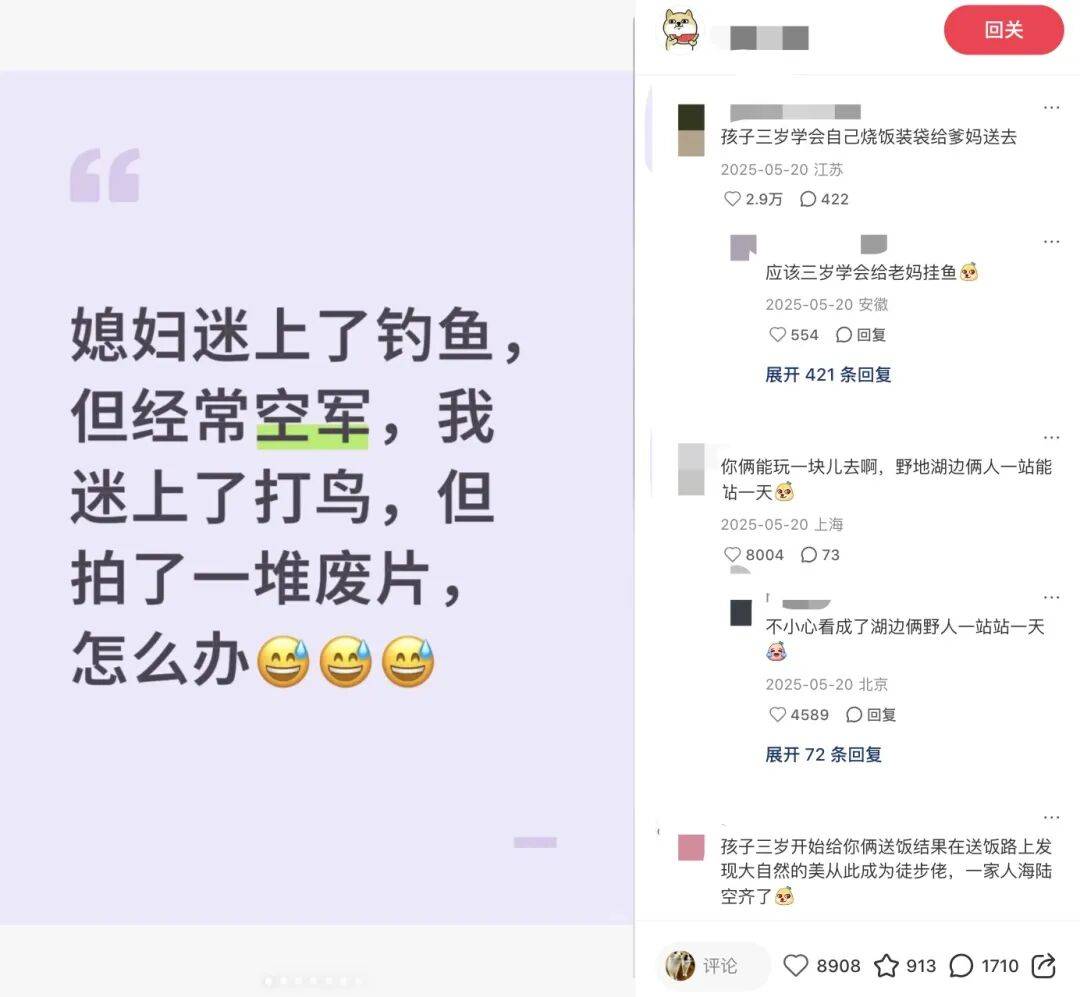
Task: Open replies bubble showing 422
Action: (808, 199)
